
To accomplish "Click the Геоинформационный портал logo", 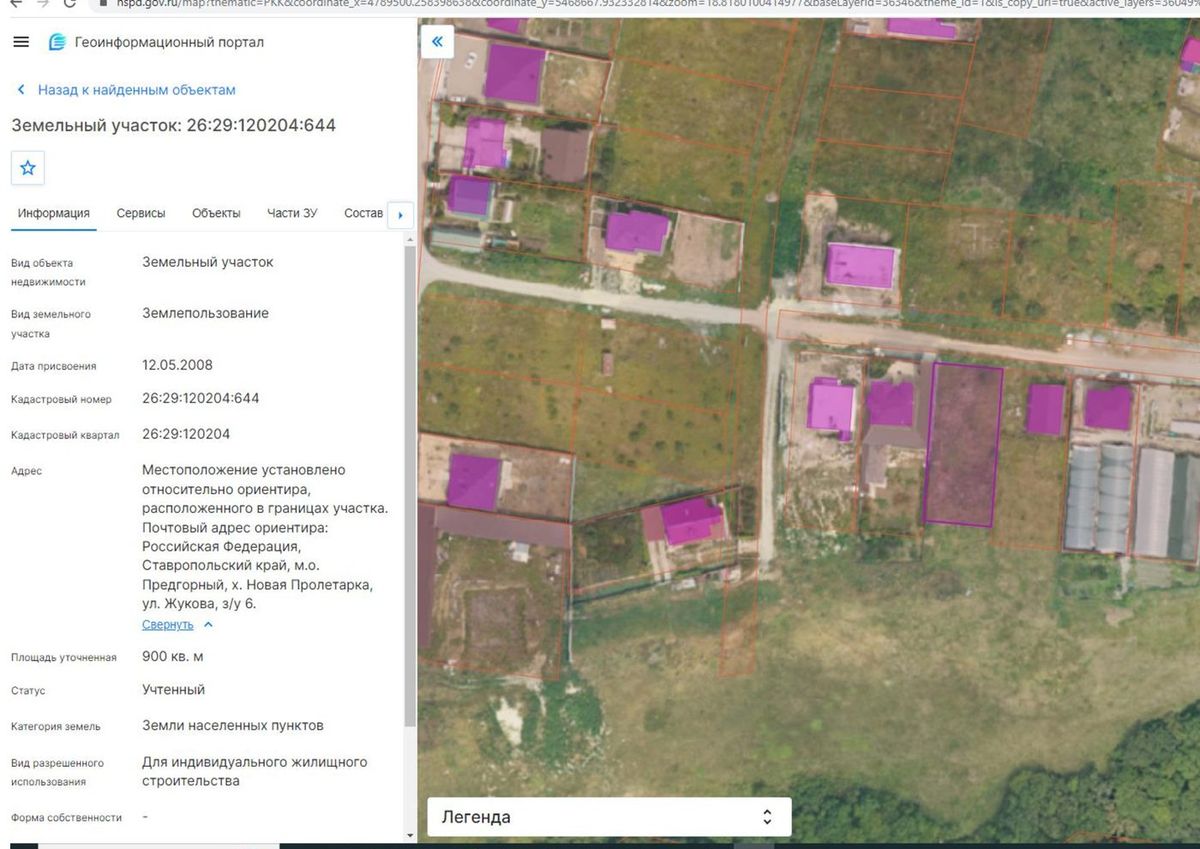I will pyautogui.click(x=156, y=43).
